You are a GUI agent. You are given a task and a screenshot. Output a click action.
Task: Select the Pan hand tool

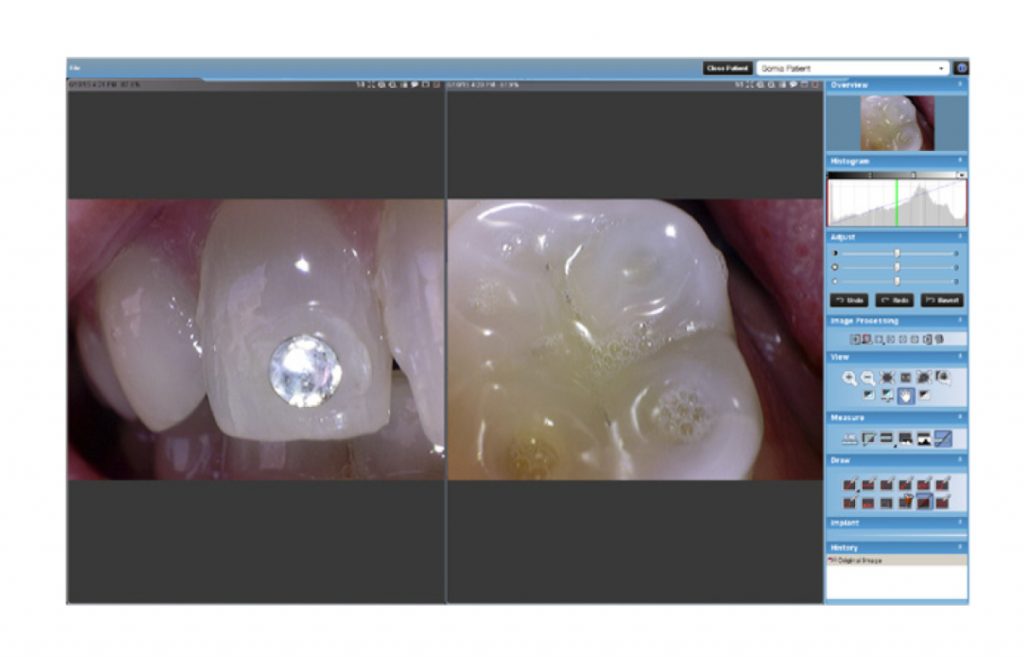pyautogui.click(x=906, y=395)
